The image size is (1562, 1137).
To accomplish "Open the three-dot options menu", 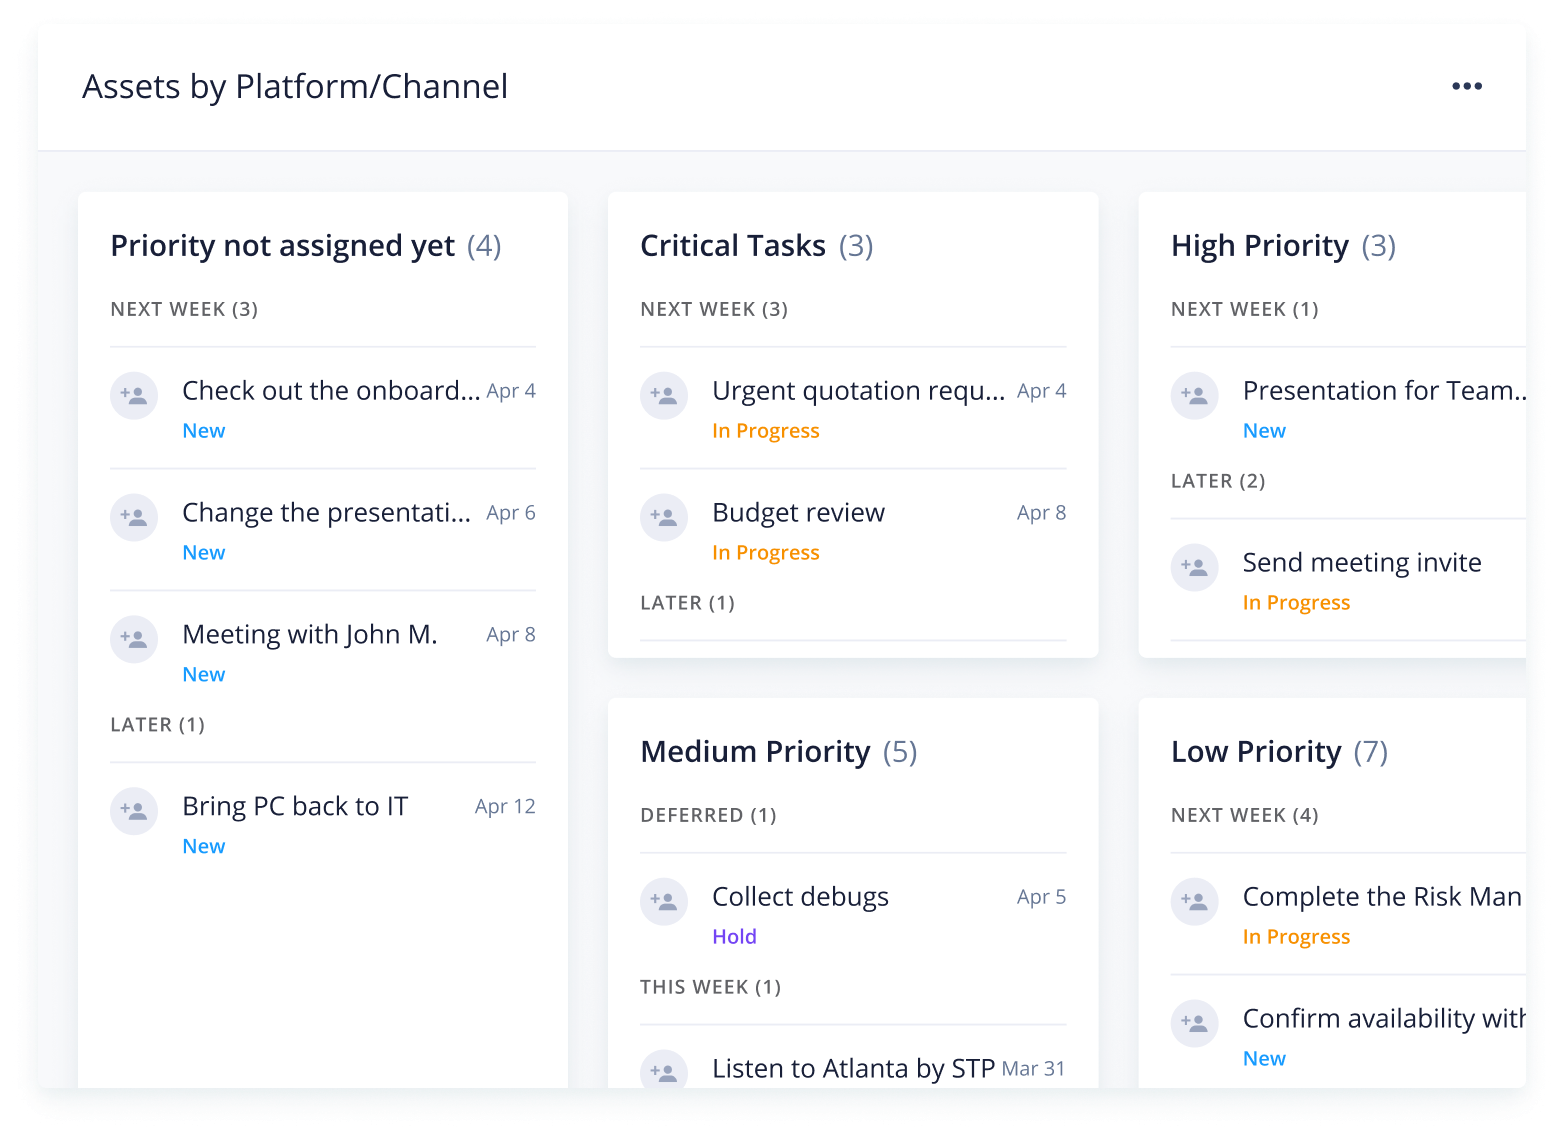I will click(1466, 86).
